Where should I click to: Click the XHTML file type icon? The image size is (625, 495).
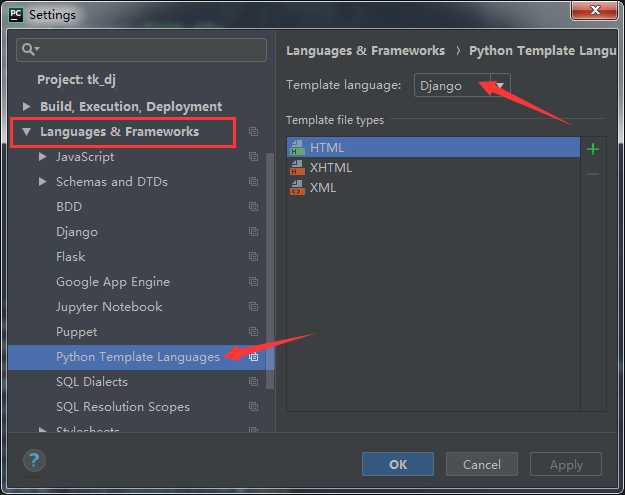[x=297, y=168]
